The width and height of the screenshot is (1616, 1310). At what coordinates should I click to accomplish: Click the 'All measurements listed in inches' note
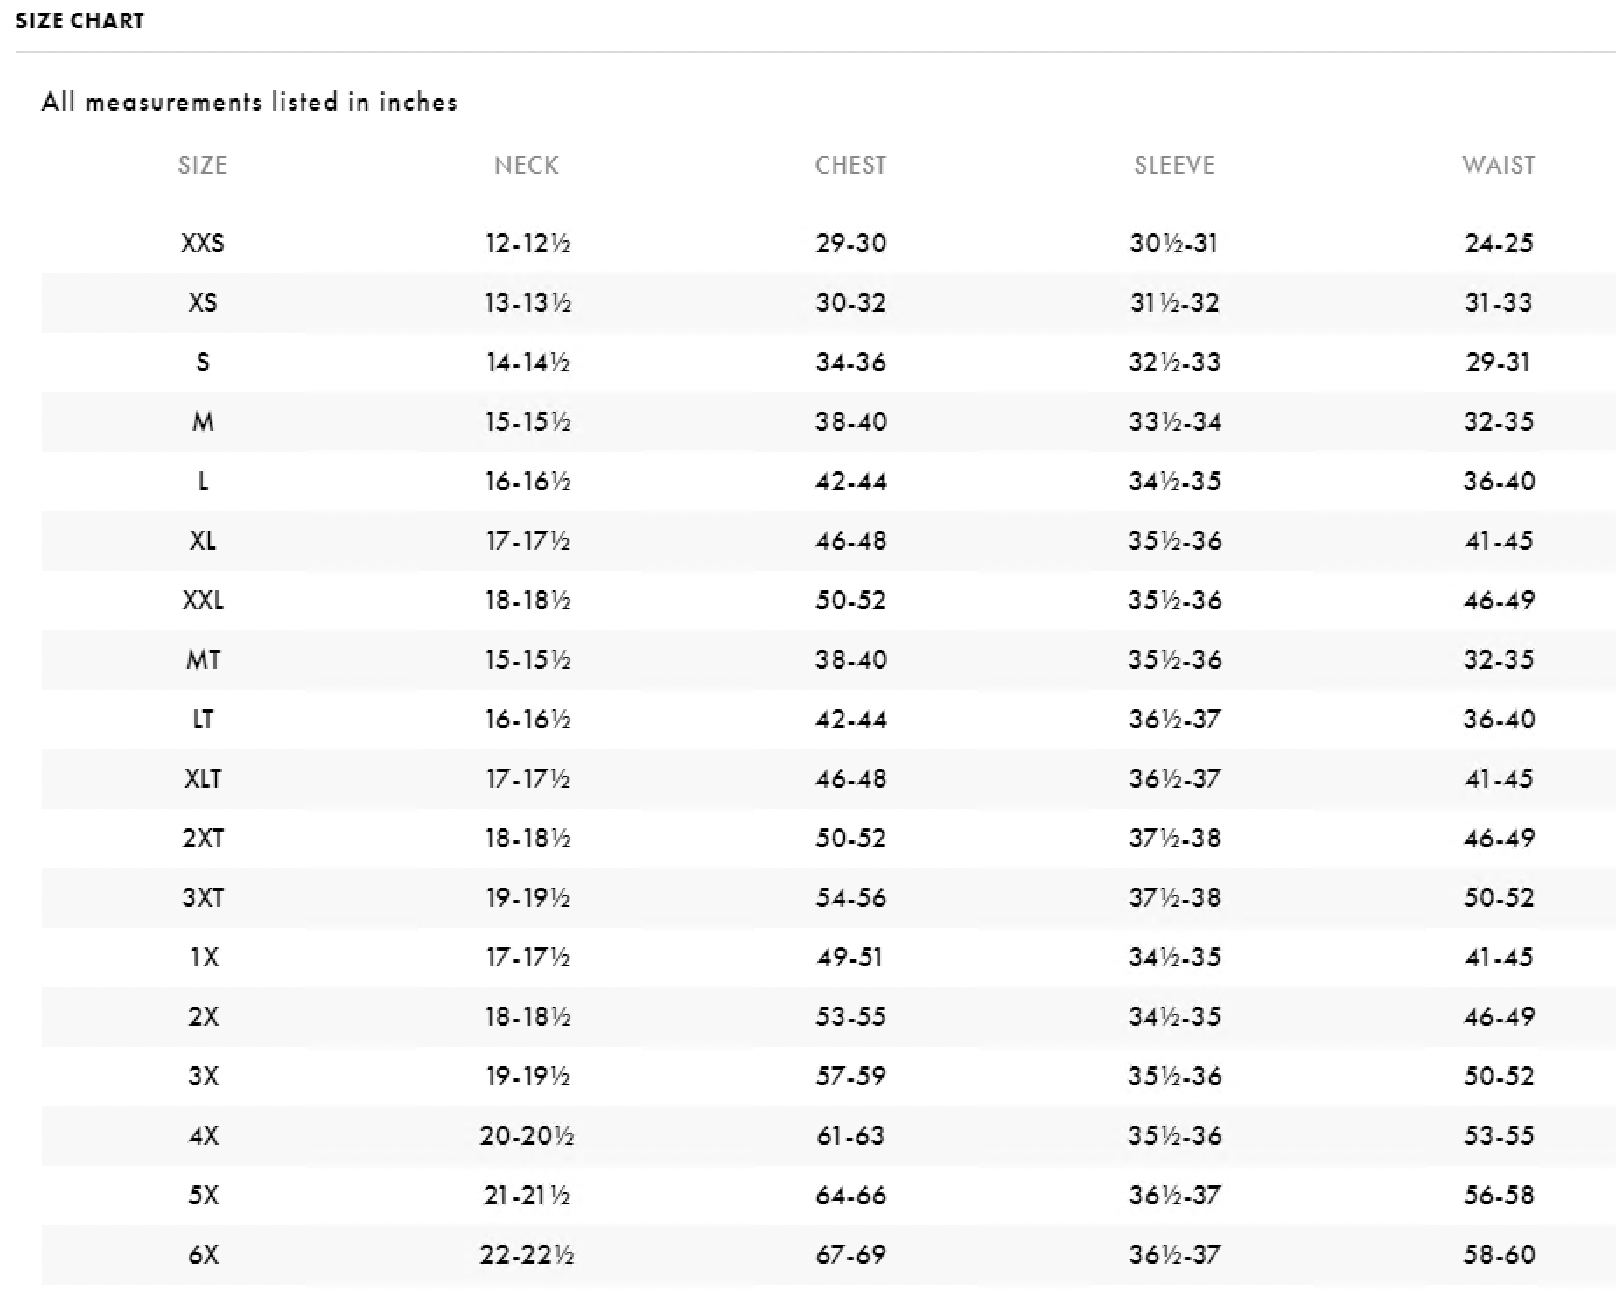pos(249,102)
